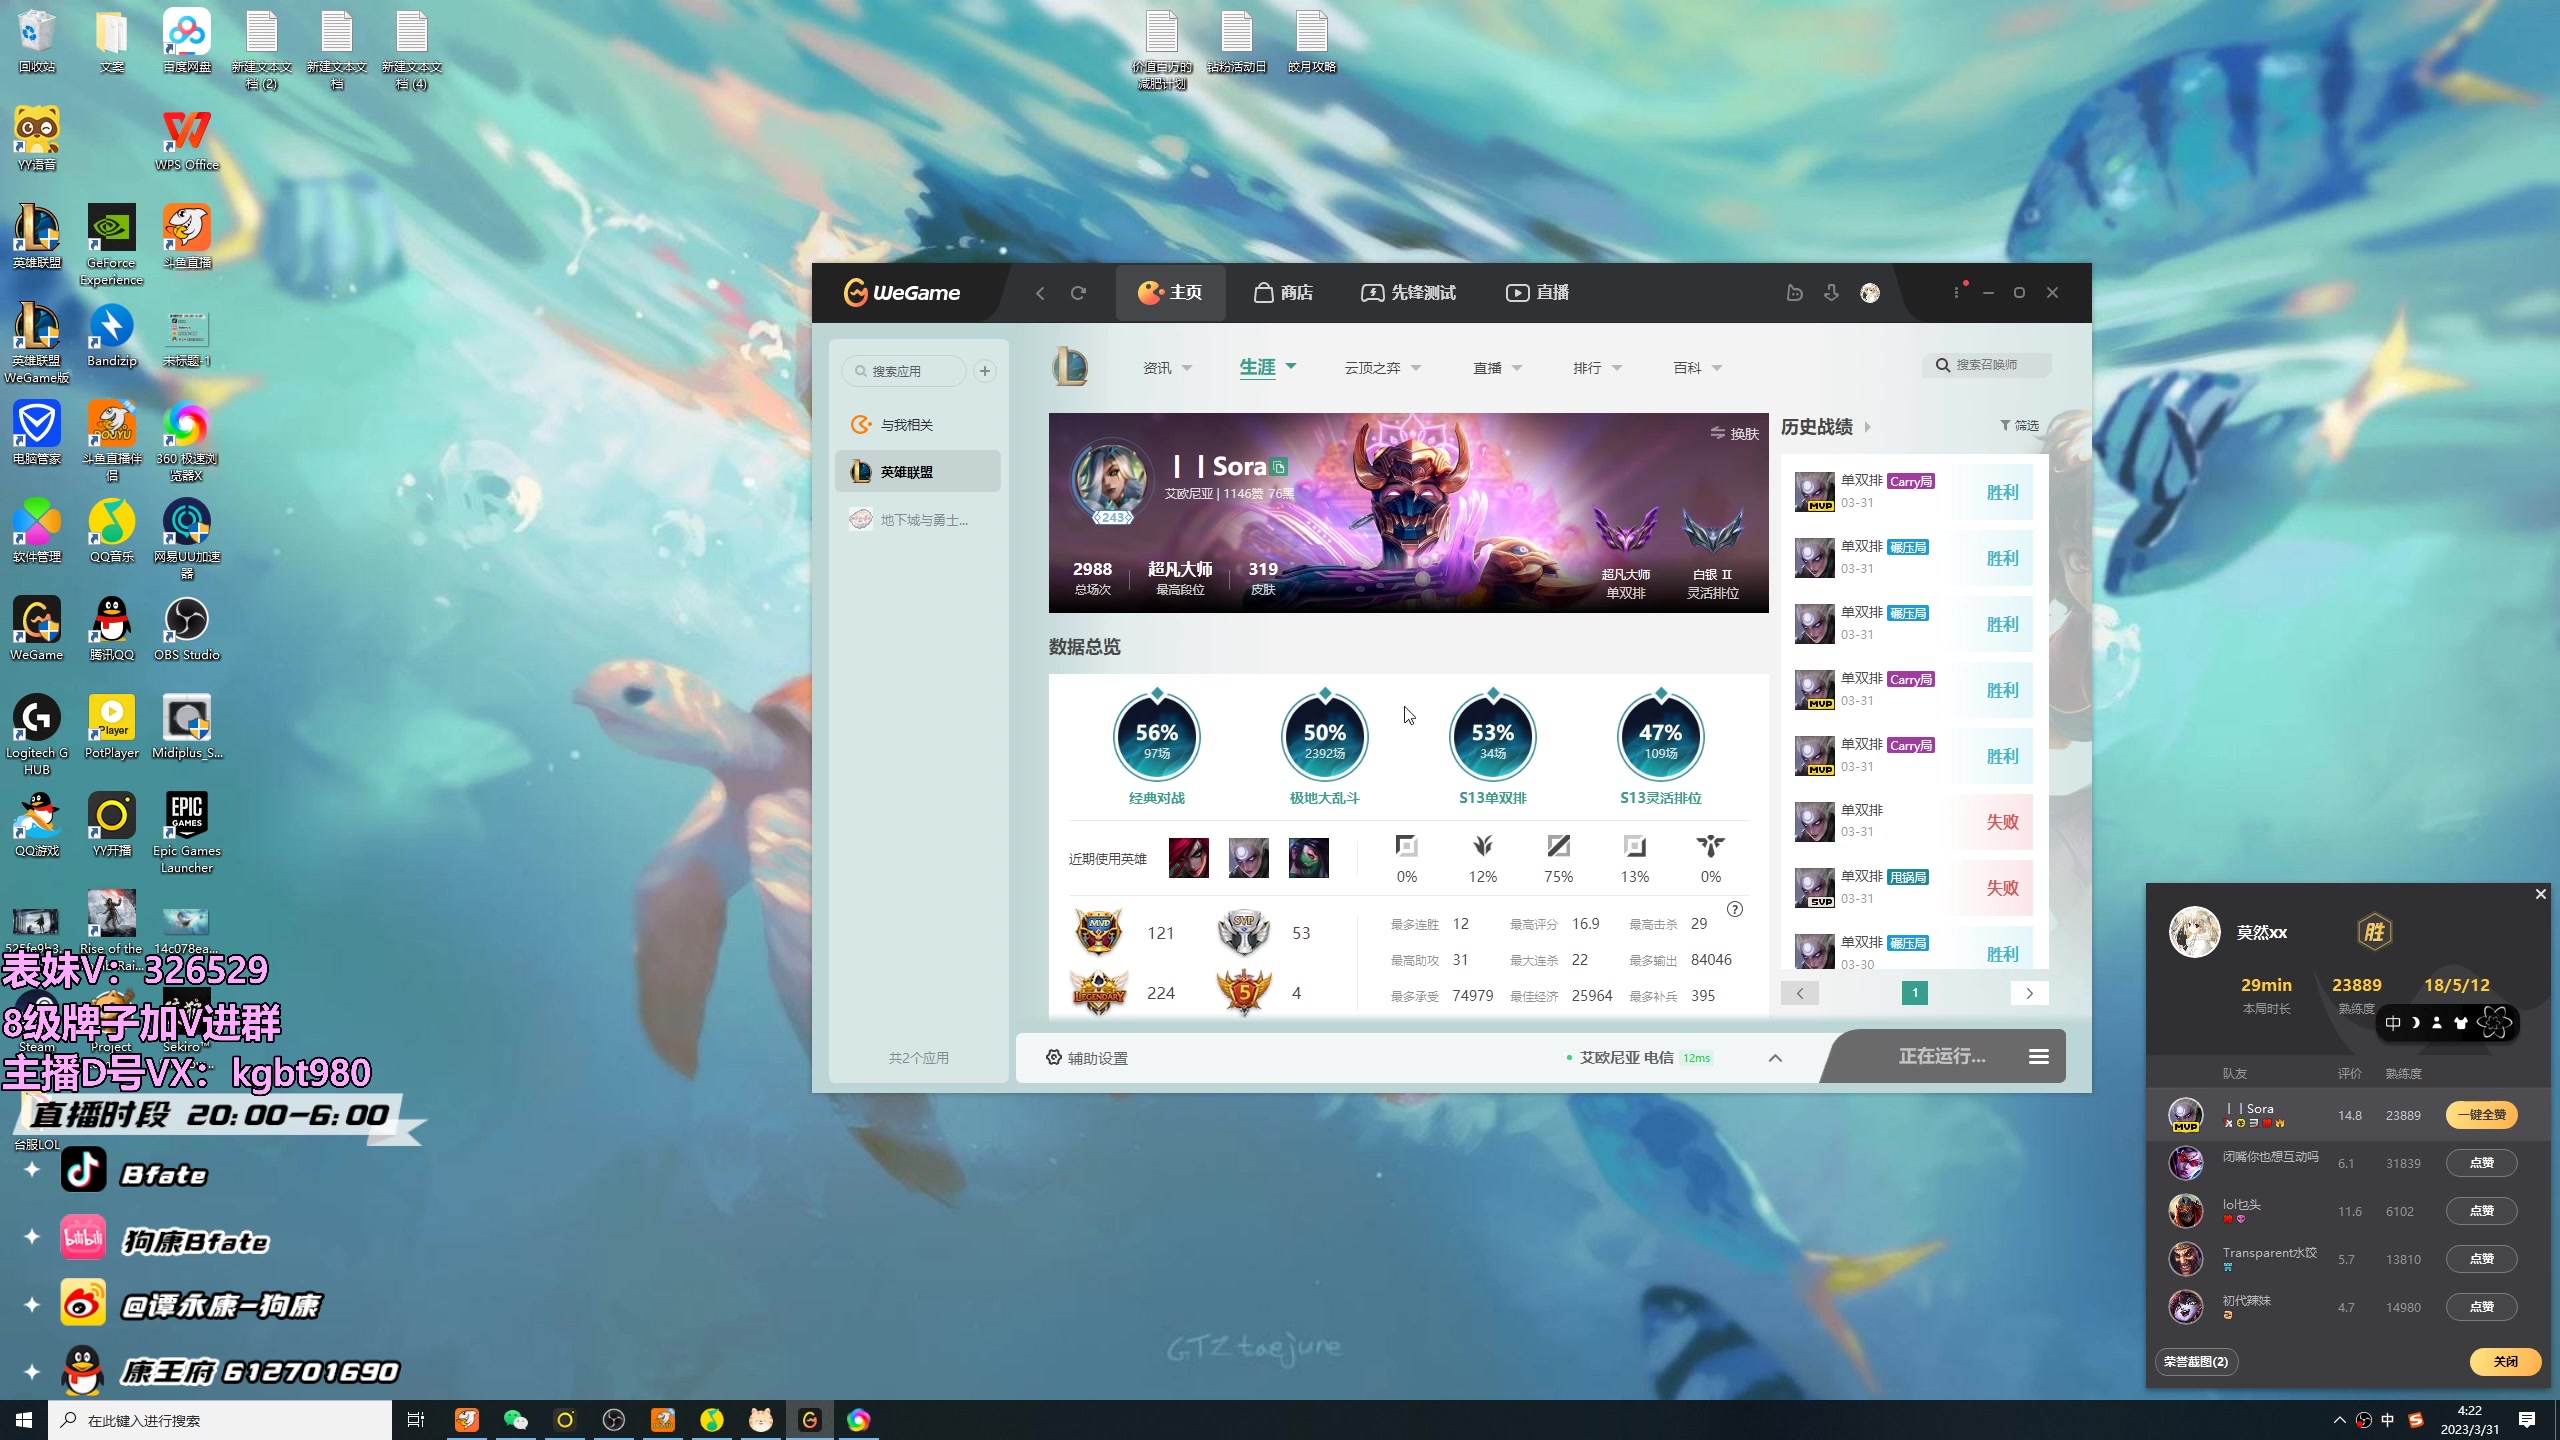Open the hamburger menu beside 正在运行
The width and height of the screenshot is (2560, 1440).
coord(2039,1057)
